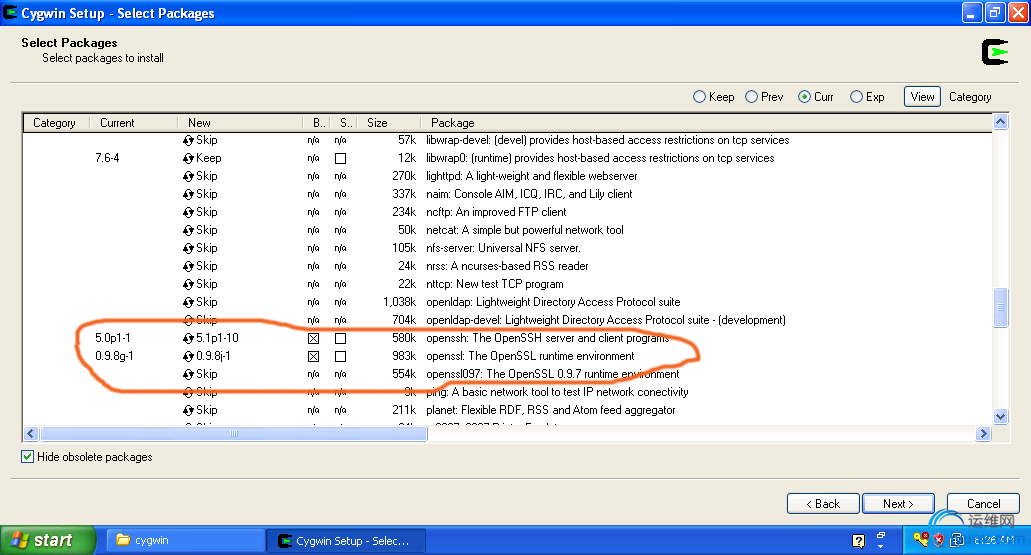Select the '983k' size cell
Screen dimensions: 1031x555
click(x=404, y=356)
